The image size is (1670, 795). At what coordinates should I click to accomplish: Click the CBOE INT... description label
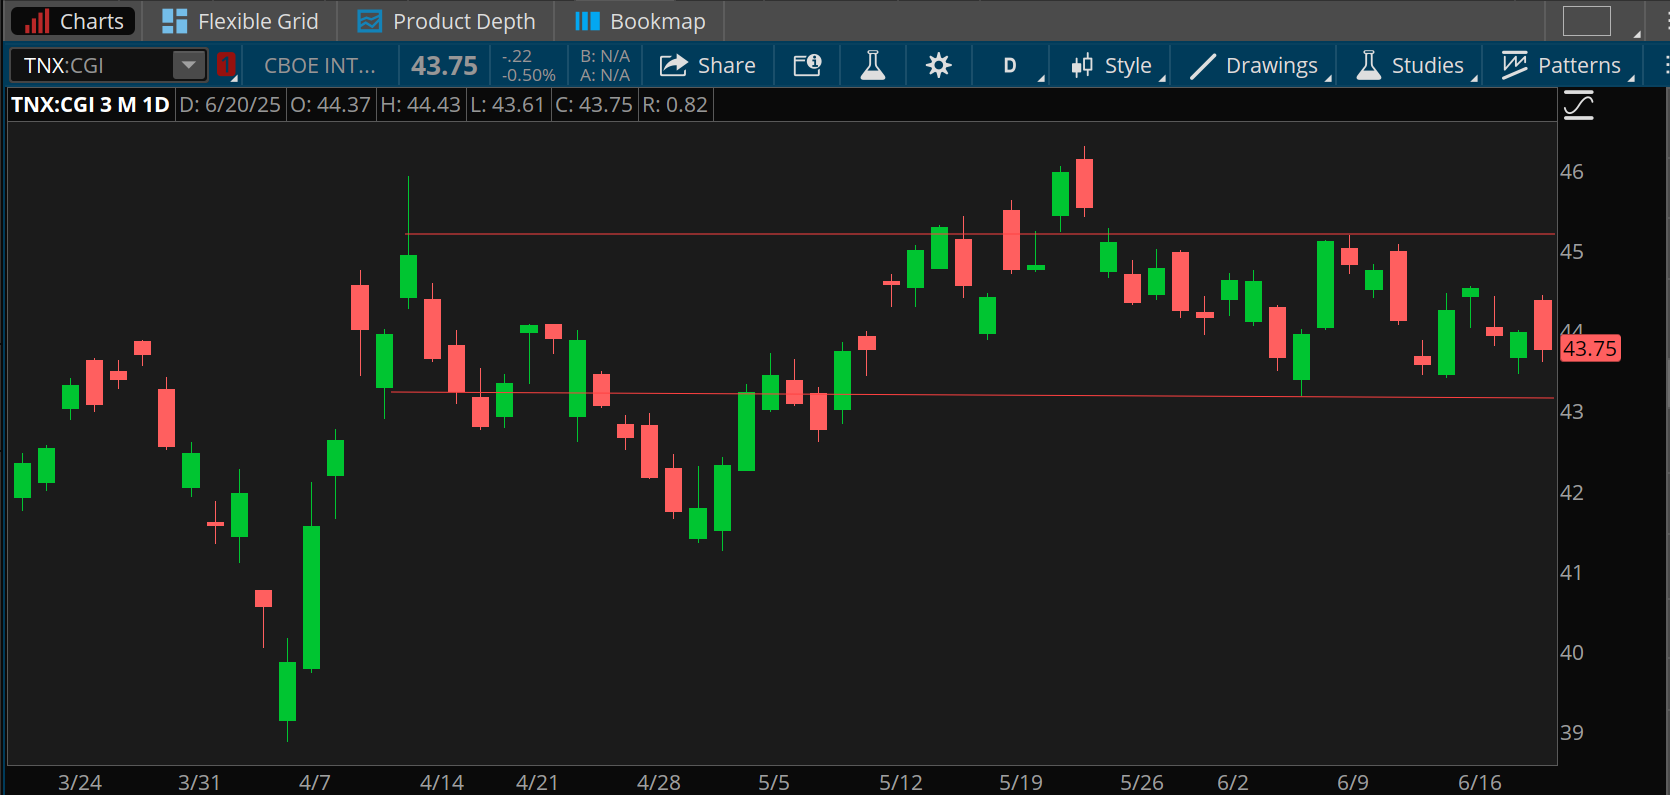click(x=320, y=66)
